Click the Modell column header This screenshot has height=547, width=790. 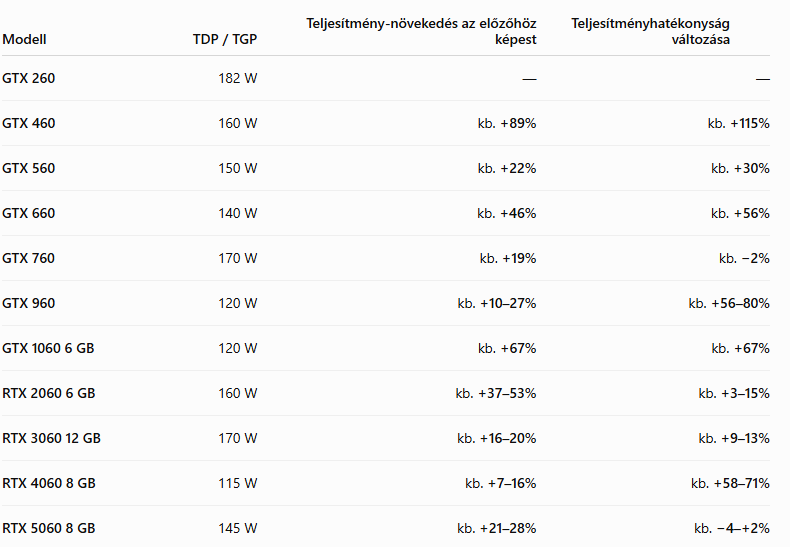[24, 39]
